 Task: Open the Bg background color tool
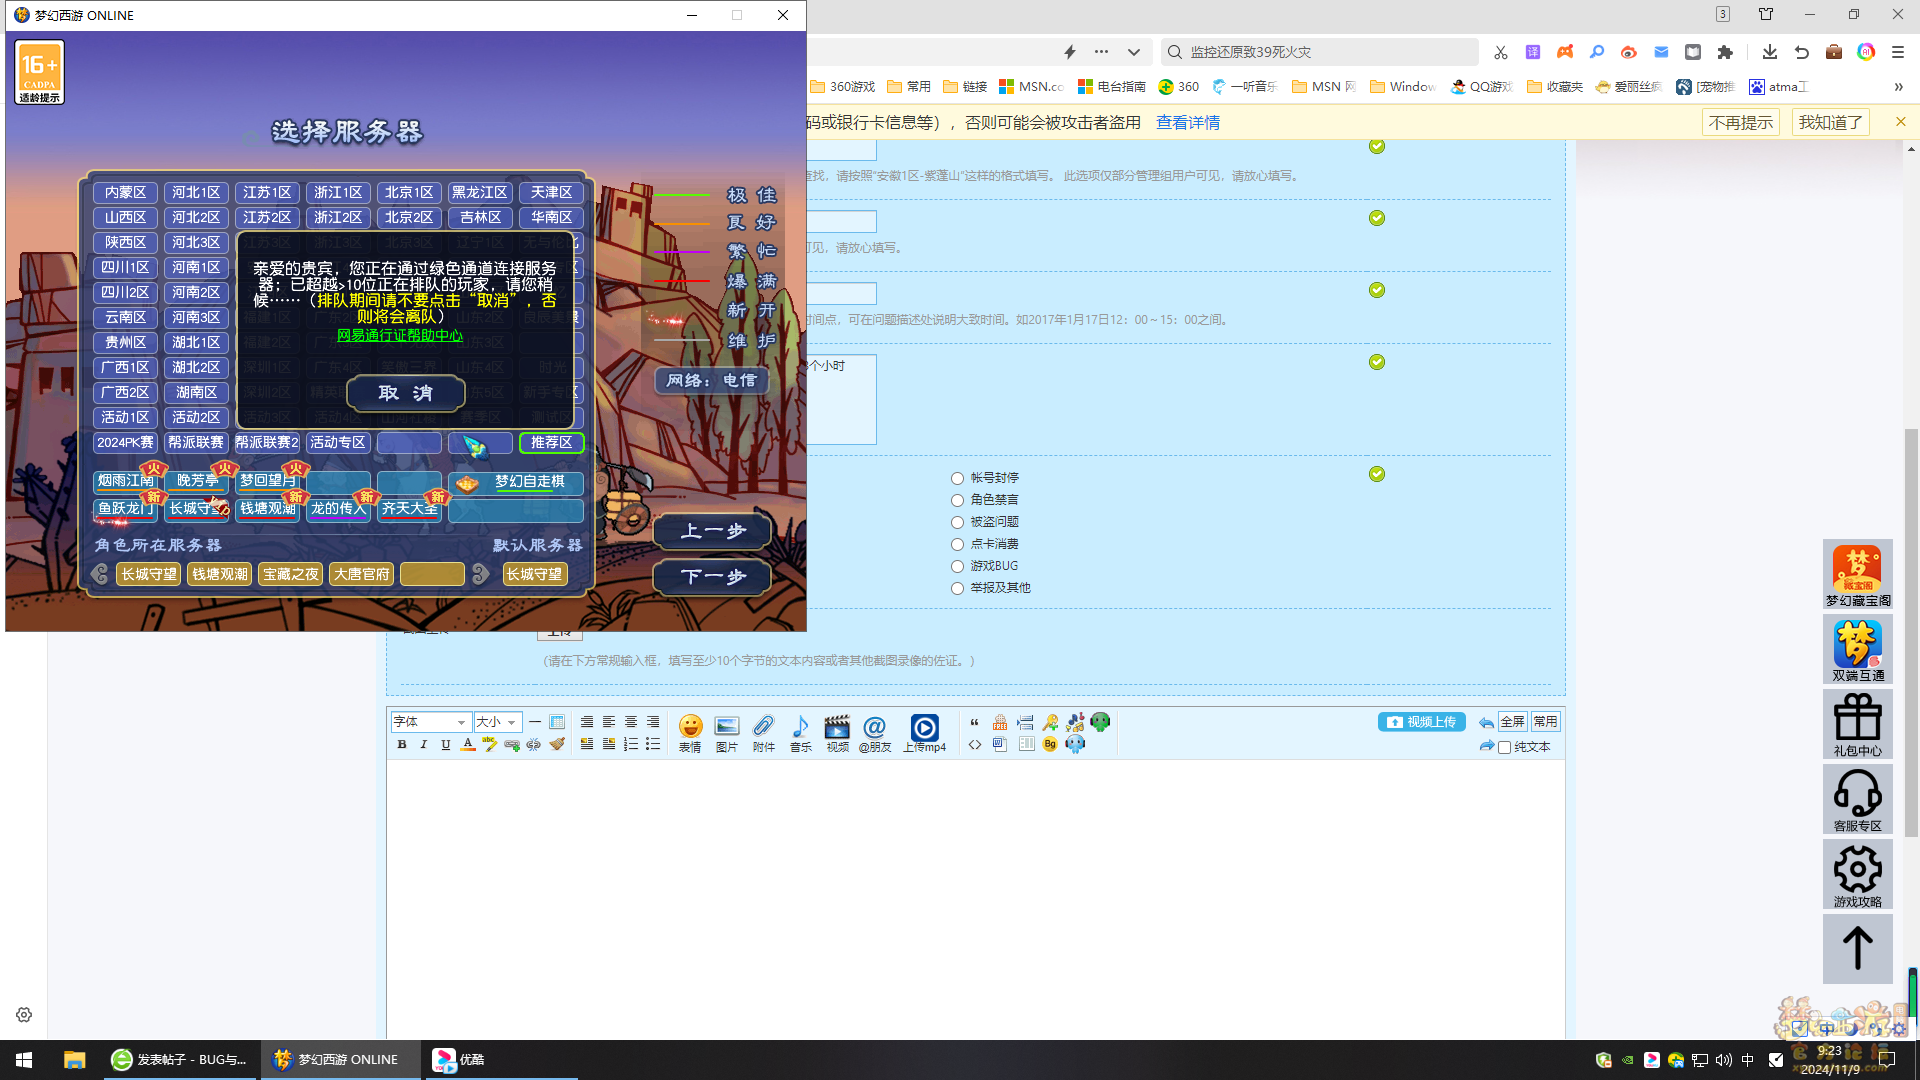click(1050, 745)
